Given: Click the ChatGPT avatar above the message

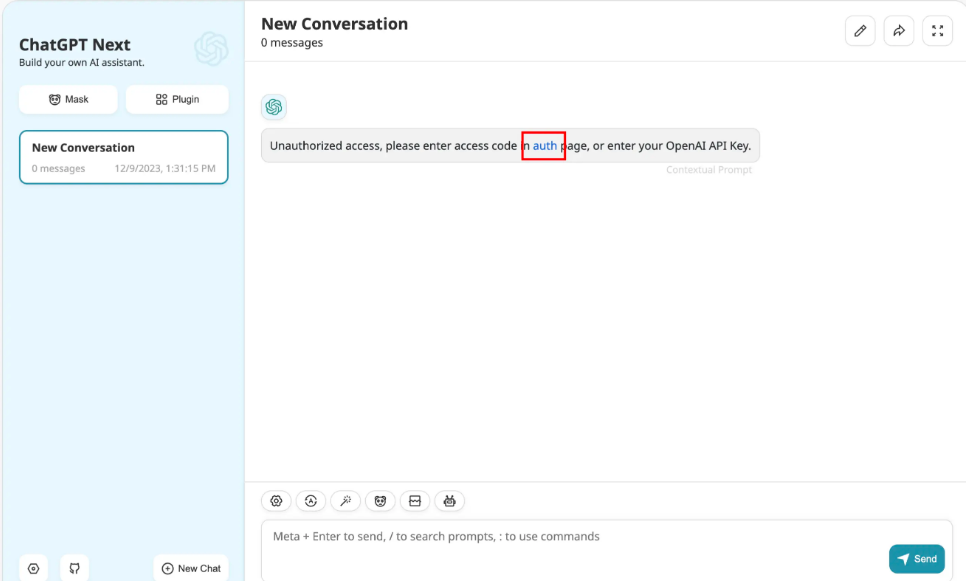Looking at the screenshot, I should pos(274,107).
